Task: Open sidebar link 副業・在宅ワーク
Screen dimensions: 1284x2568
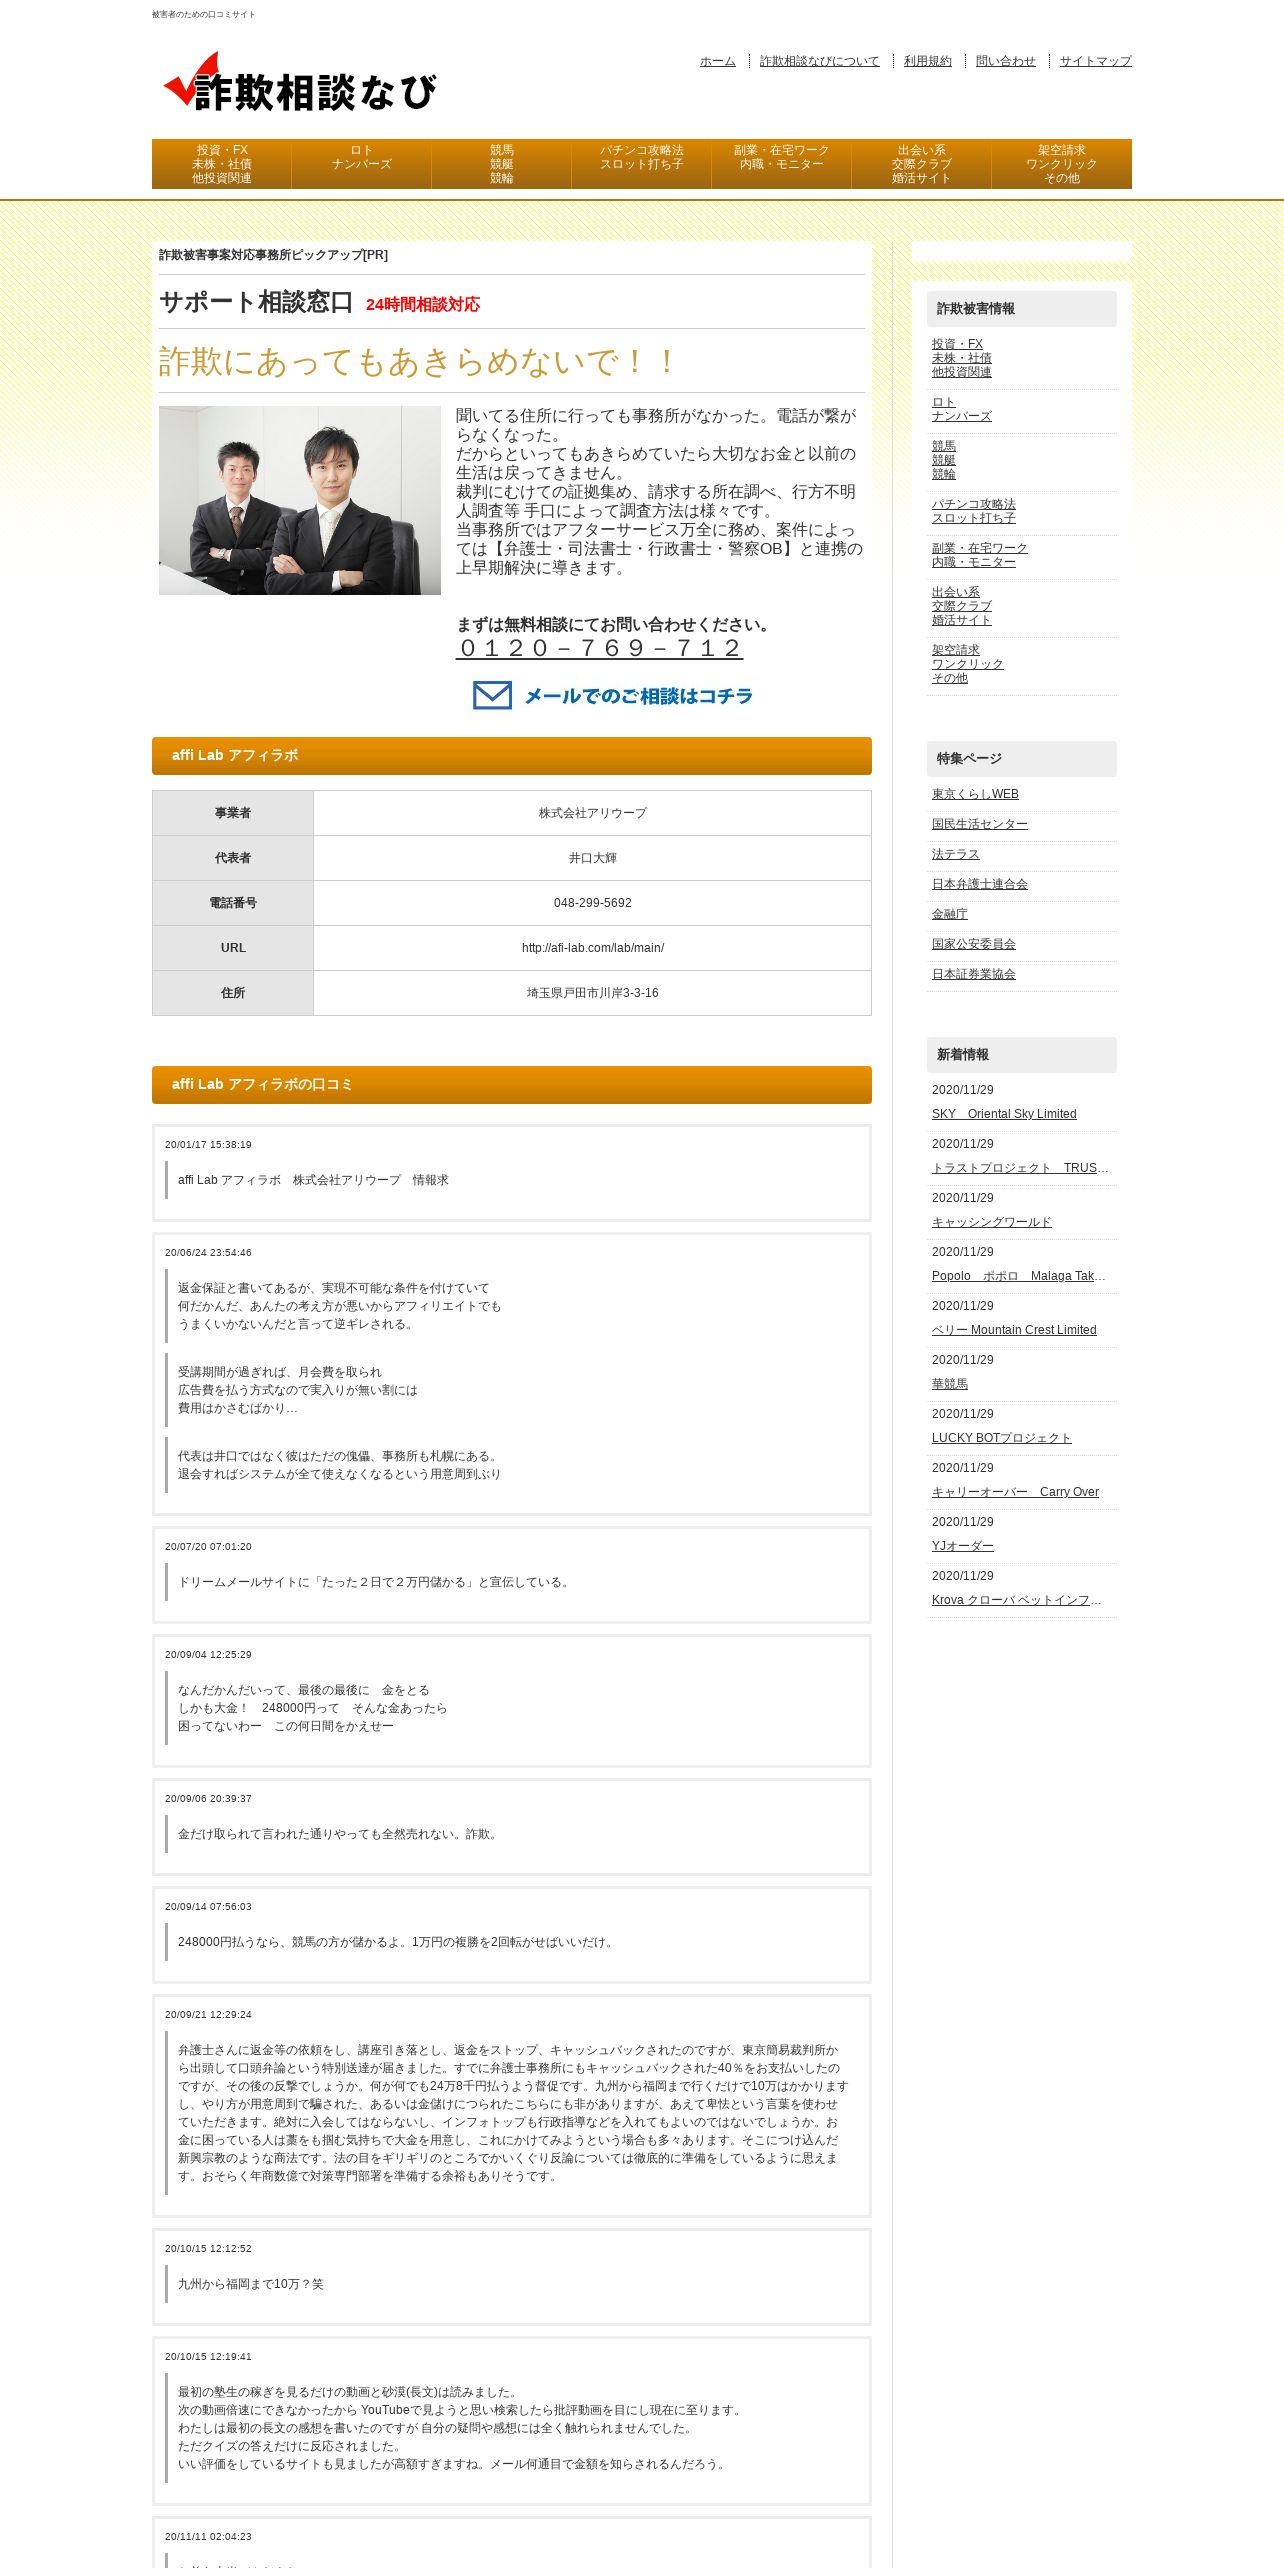Action: 980,555
